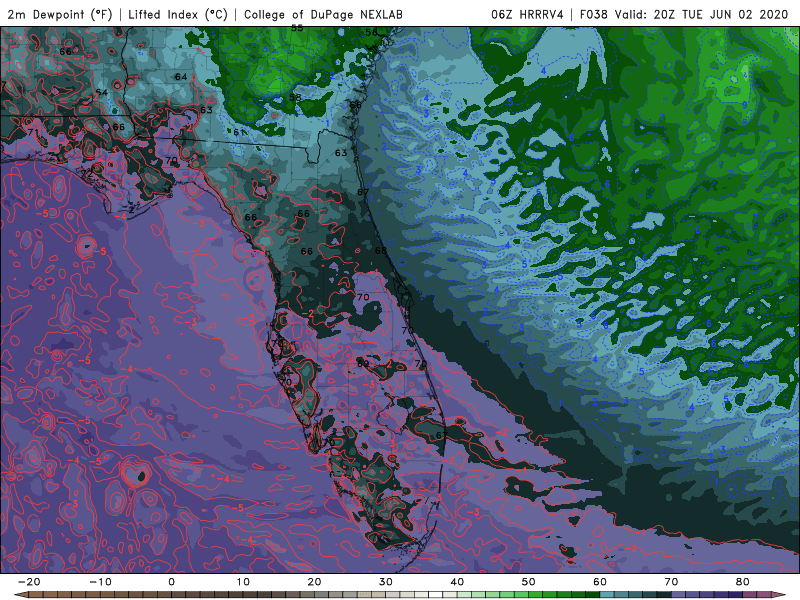
Task: Click the "58" dewpoint value on the map
Action: (x=295, y=97)
